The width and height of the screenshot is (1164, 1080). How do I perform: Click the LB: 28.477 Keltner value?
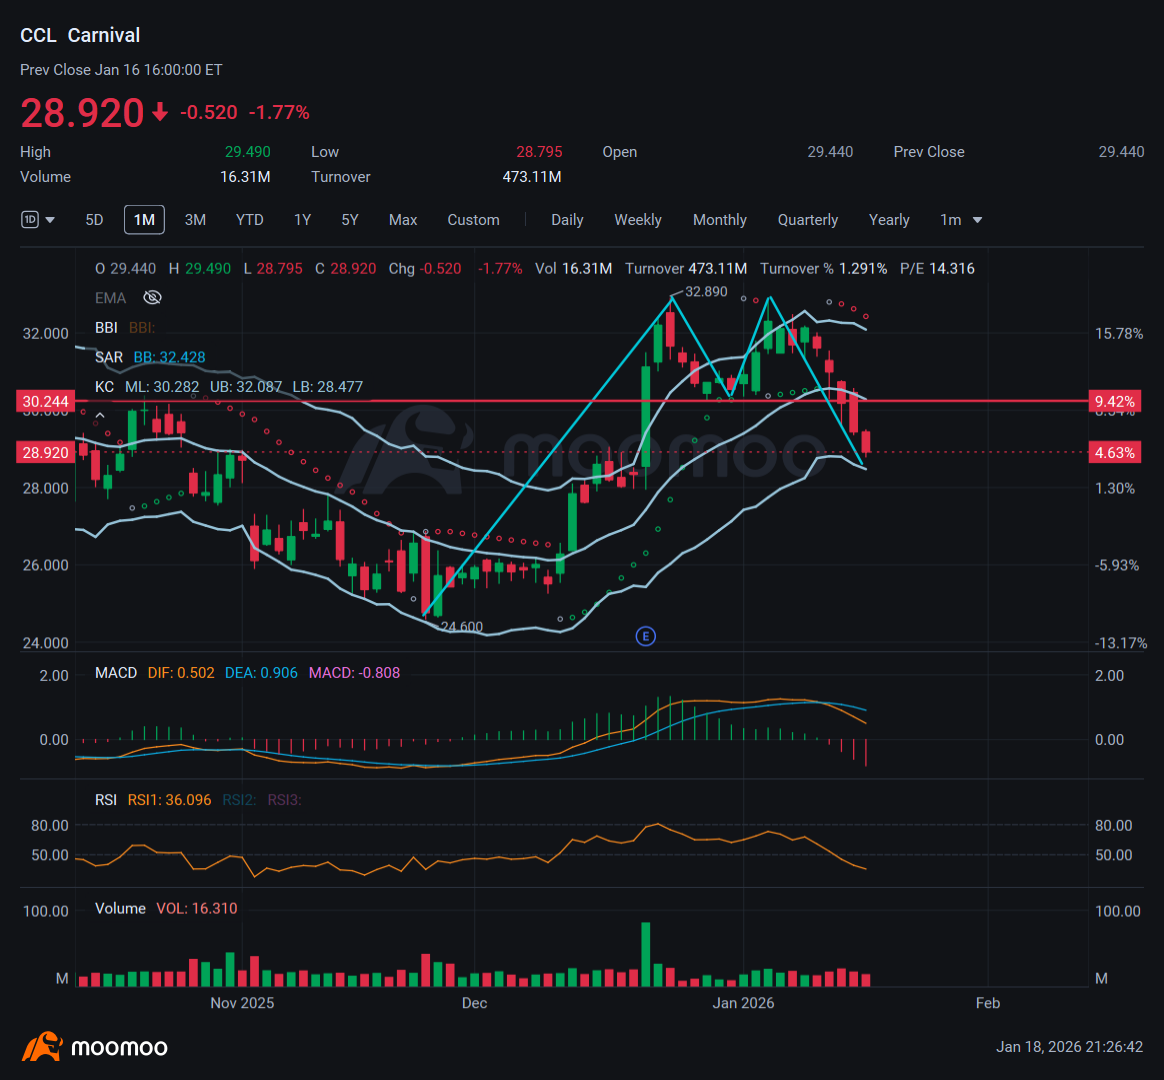(x=327, y=387)
